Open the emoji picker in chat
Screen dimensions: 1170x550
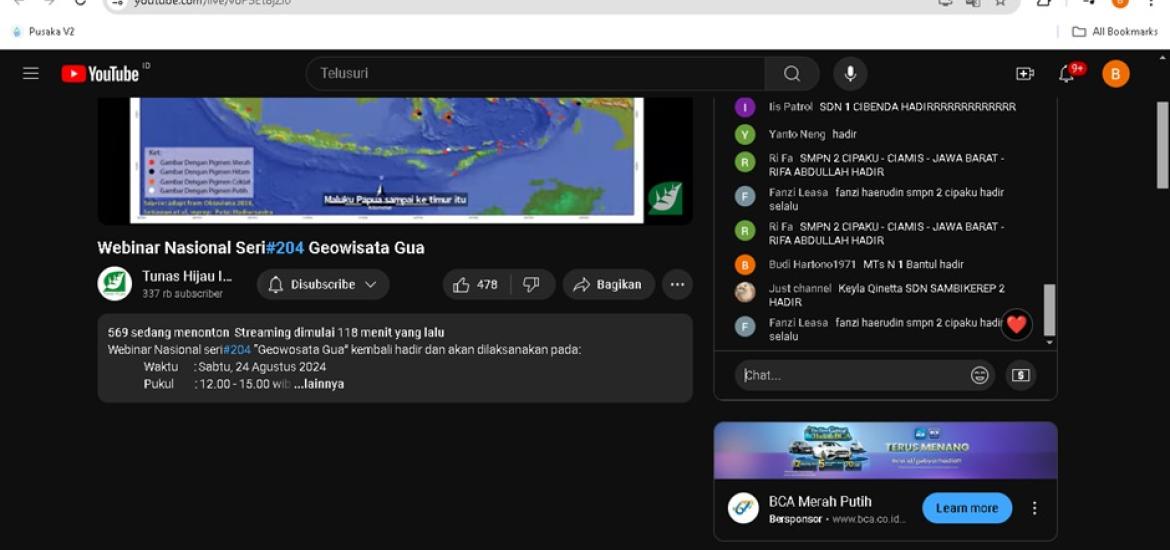(x=980, y=375)
